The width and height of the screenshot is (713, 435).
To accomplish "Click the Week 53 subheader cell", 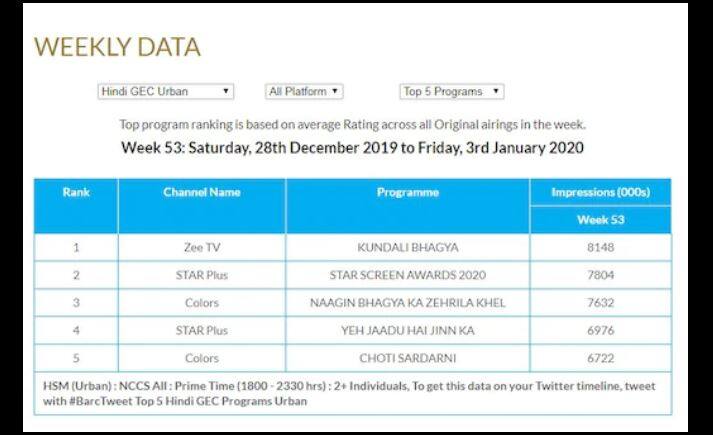I will click(x=600, y=219).
